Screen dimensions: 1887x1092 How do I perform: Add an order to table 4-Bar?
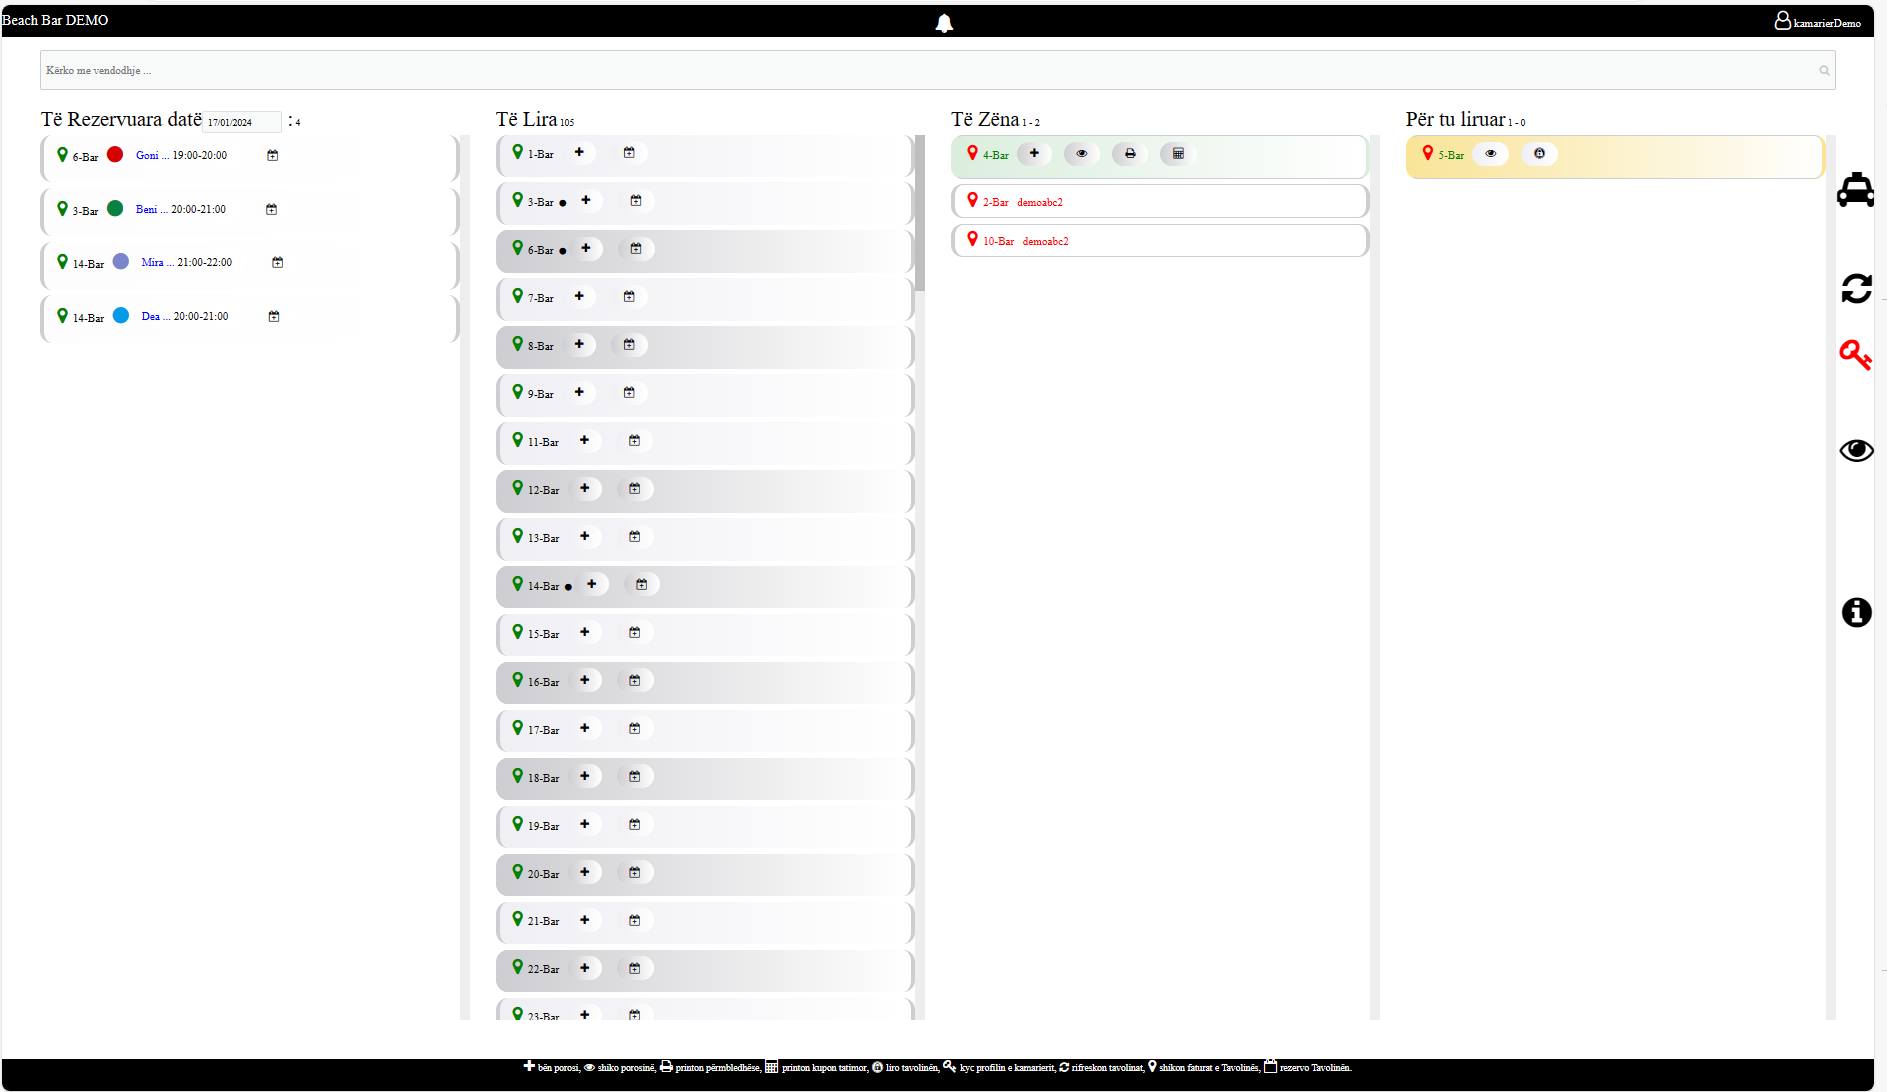pyautogui.click(x=1034, y=154)
